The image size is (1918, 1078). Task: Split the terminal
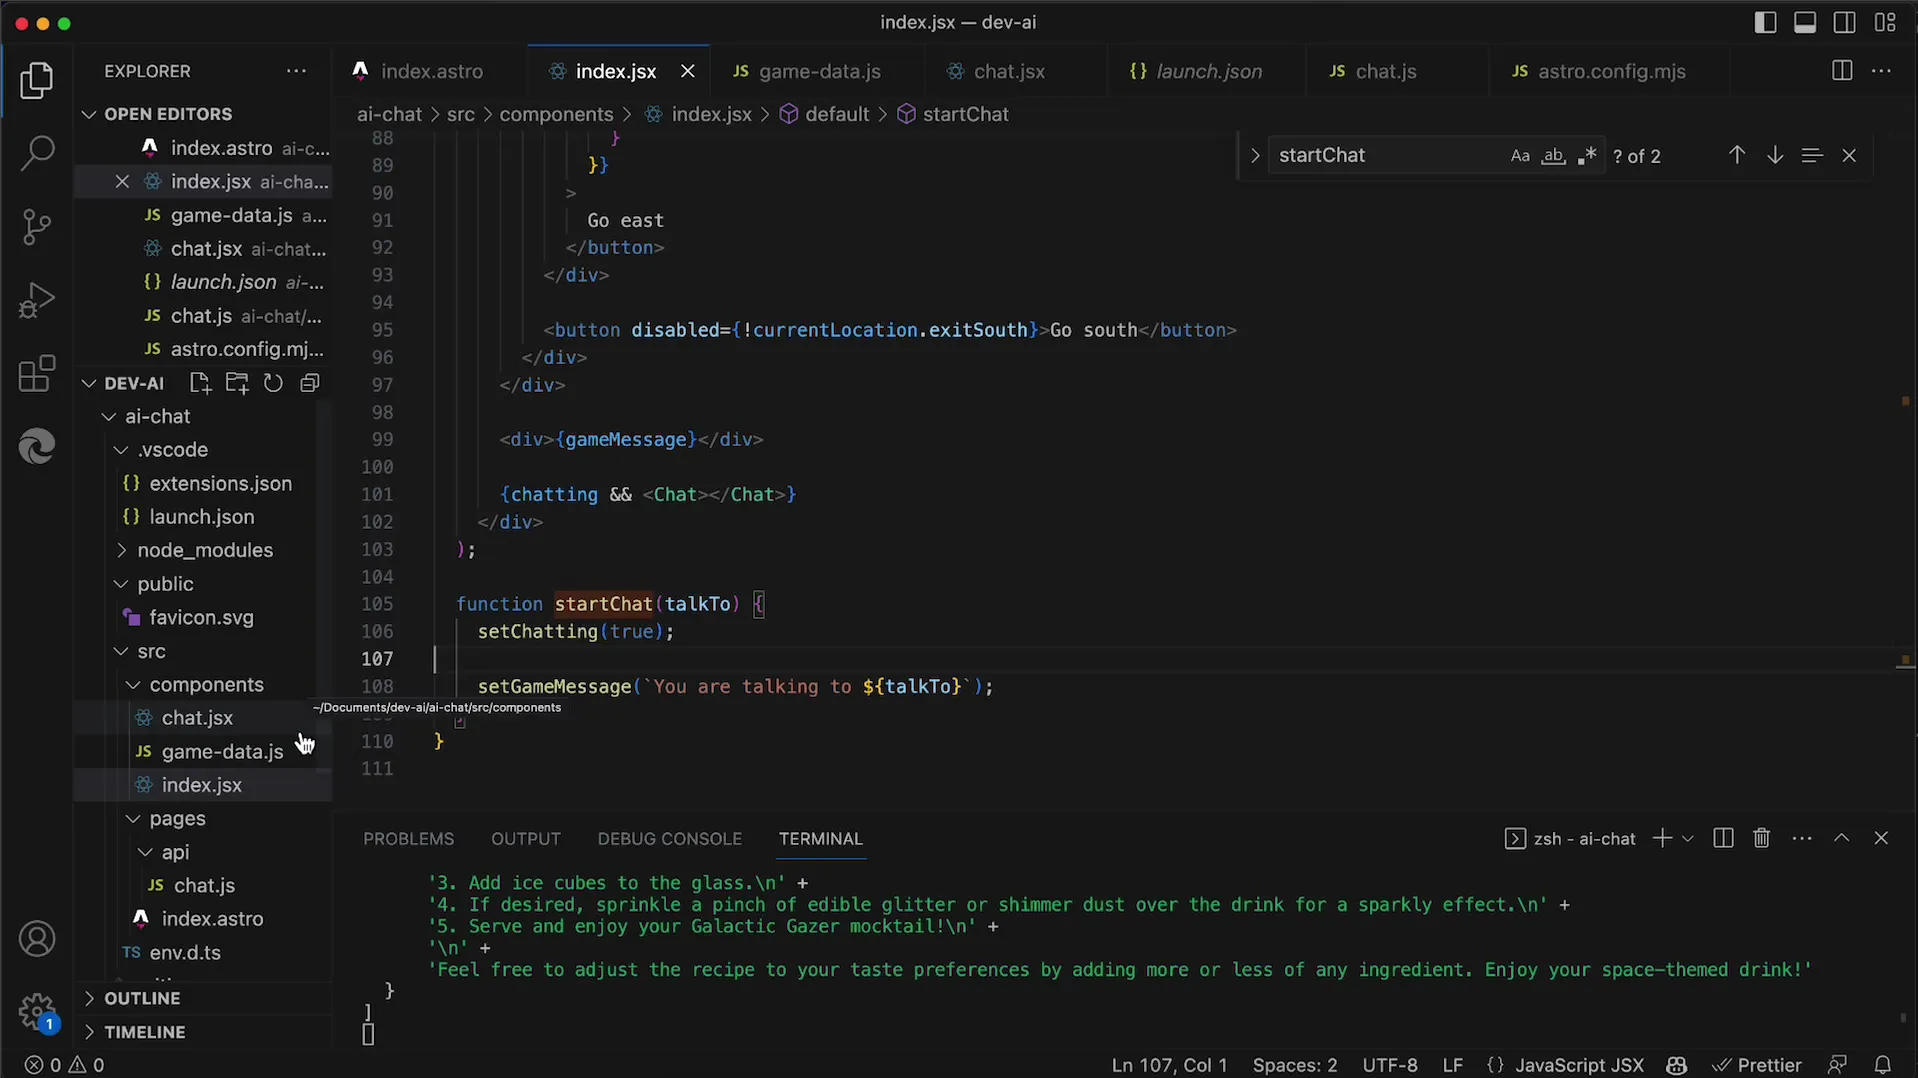click(x=1723, y=838)
